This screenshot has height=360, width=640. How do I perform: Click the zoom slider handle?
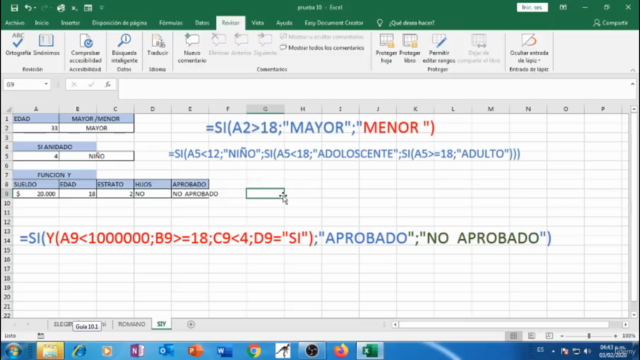pyautogui.click(x=589, y=336)
